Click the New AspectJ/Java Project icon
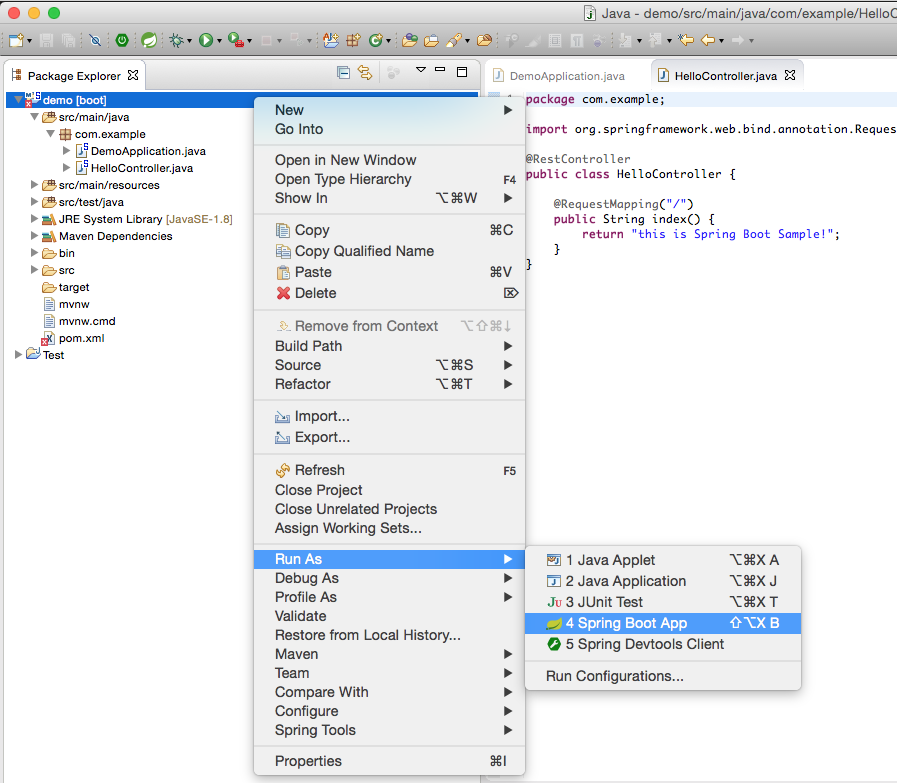The height and width of the screenshot is (783, 897). (x=331, y=40)
